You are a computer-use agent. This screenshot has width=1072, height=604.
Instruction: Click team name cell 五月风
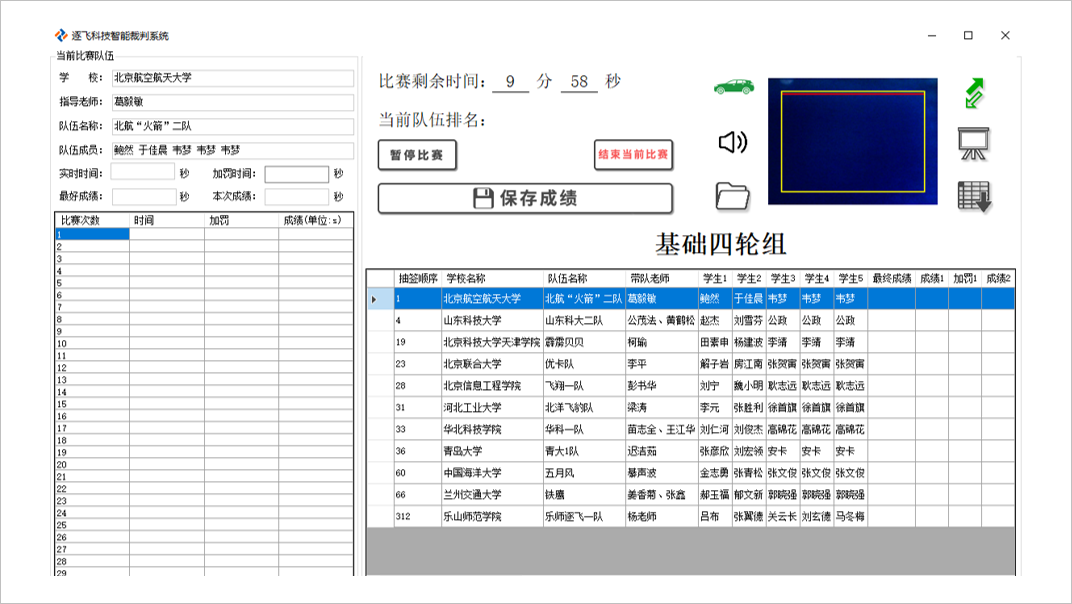click(x=584, y=473)
